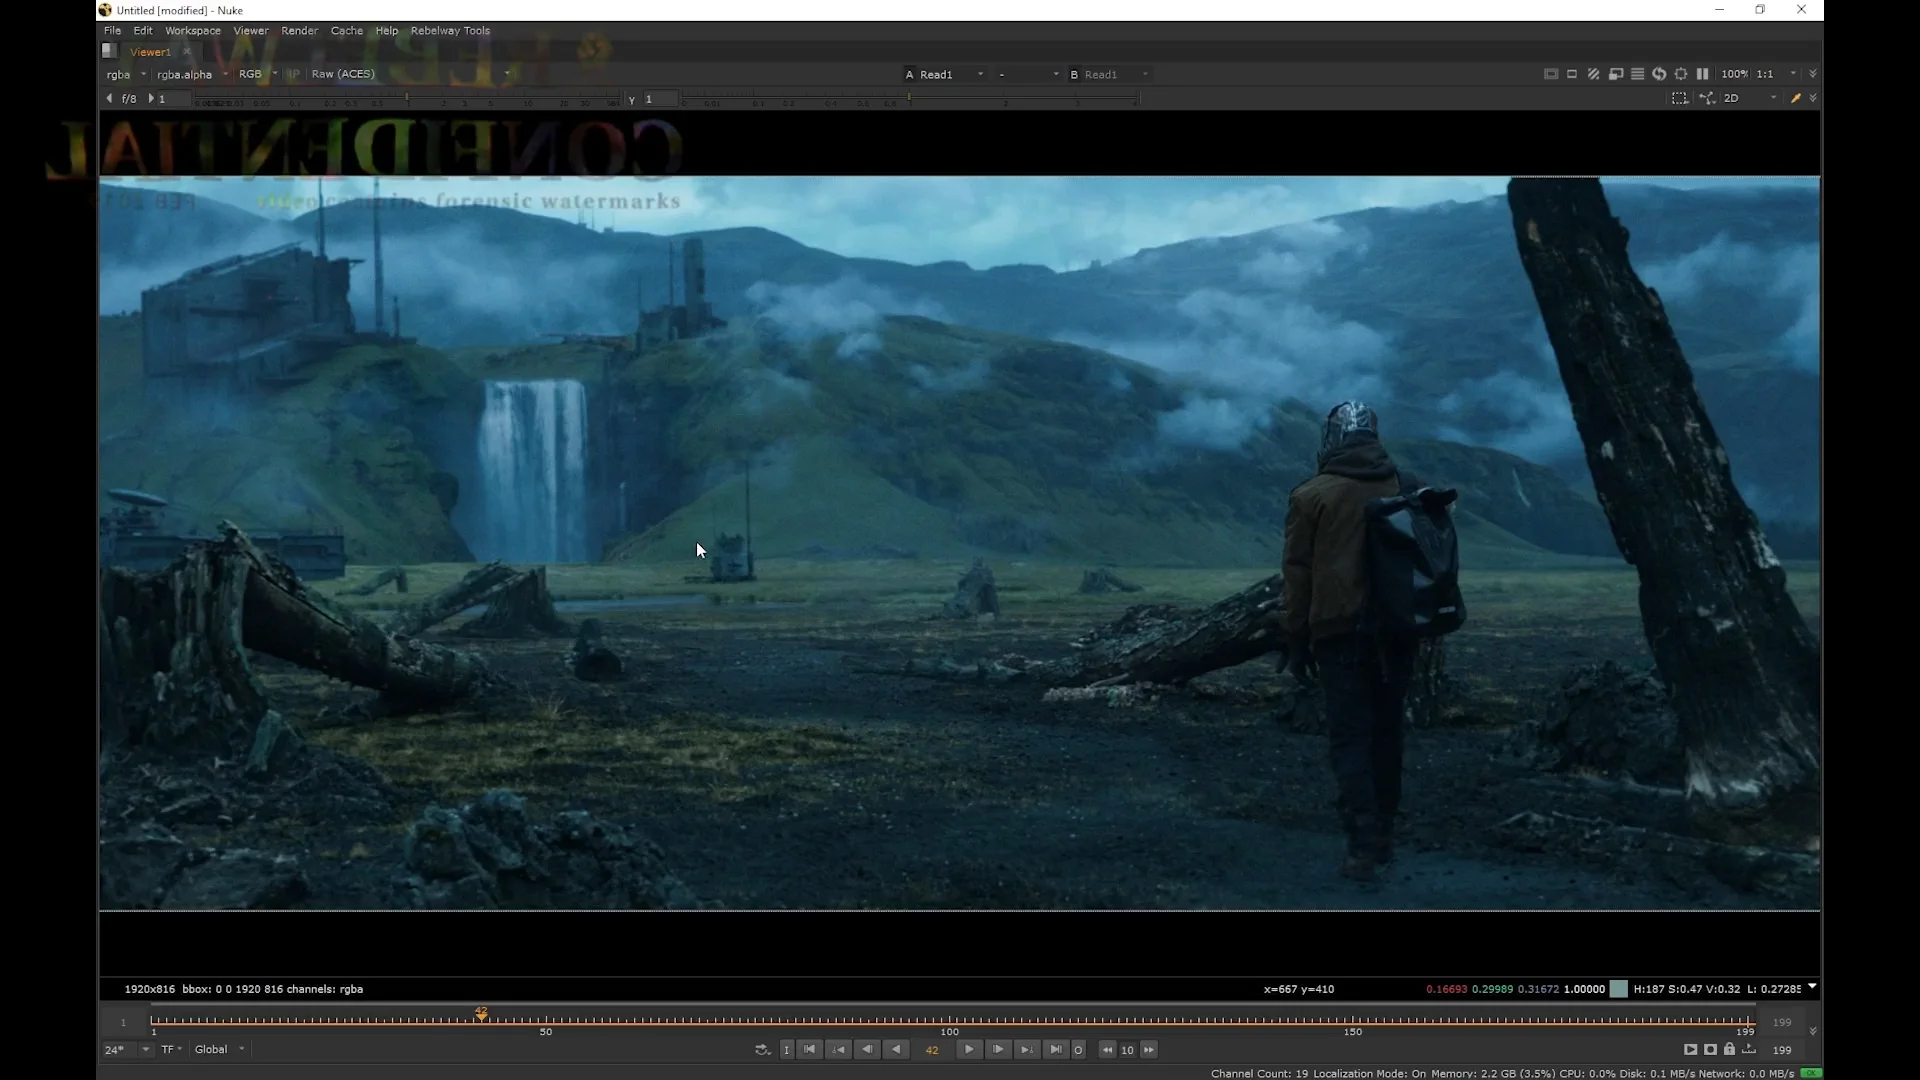Open the rgba channel set dropdown

coord(125,74)
